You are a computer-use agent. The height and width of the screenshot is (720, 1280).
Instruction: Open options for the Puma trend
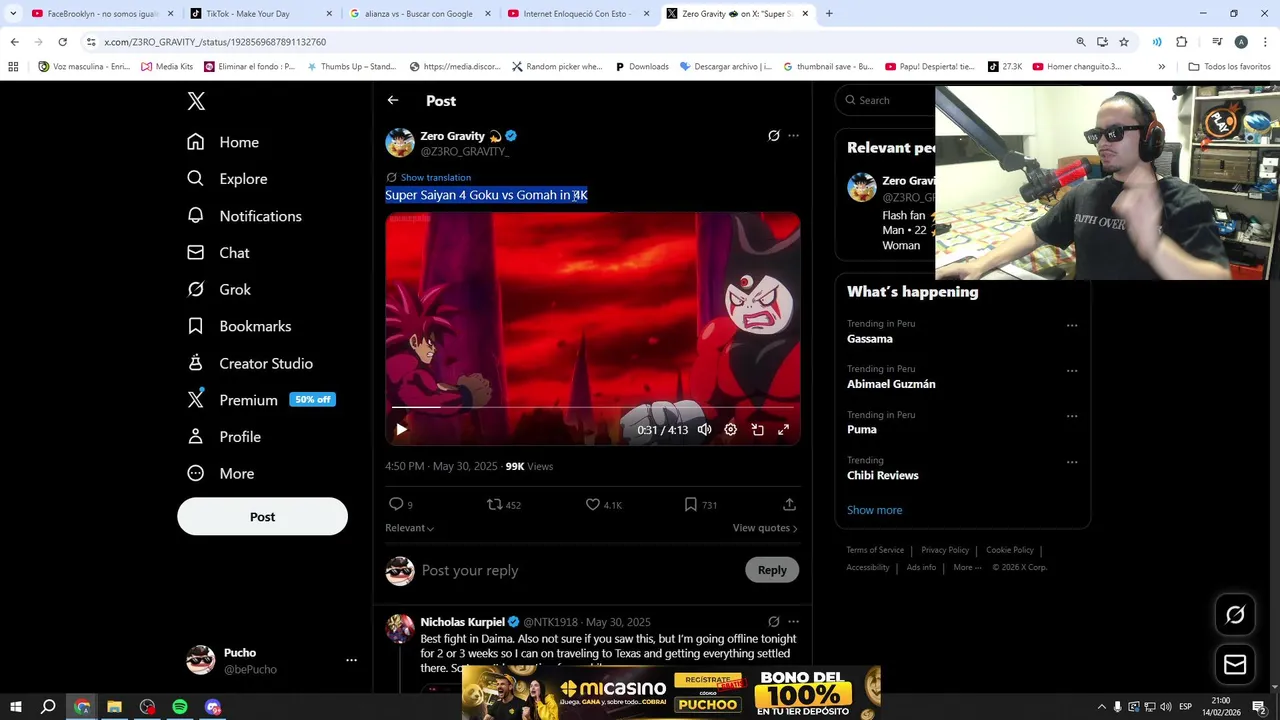click(x=1072, y=416)
